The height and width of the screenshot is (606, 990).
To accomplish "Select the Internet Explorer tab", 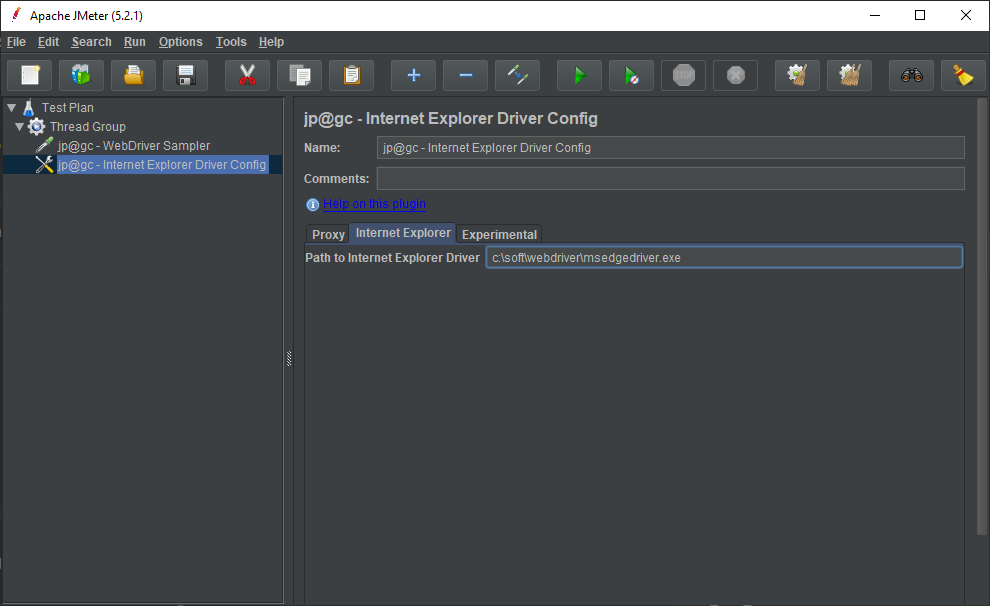I will tap(403, 233).
